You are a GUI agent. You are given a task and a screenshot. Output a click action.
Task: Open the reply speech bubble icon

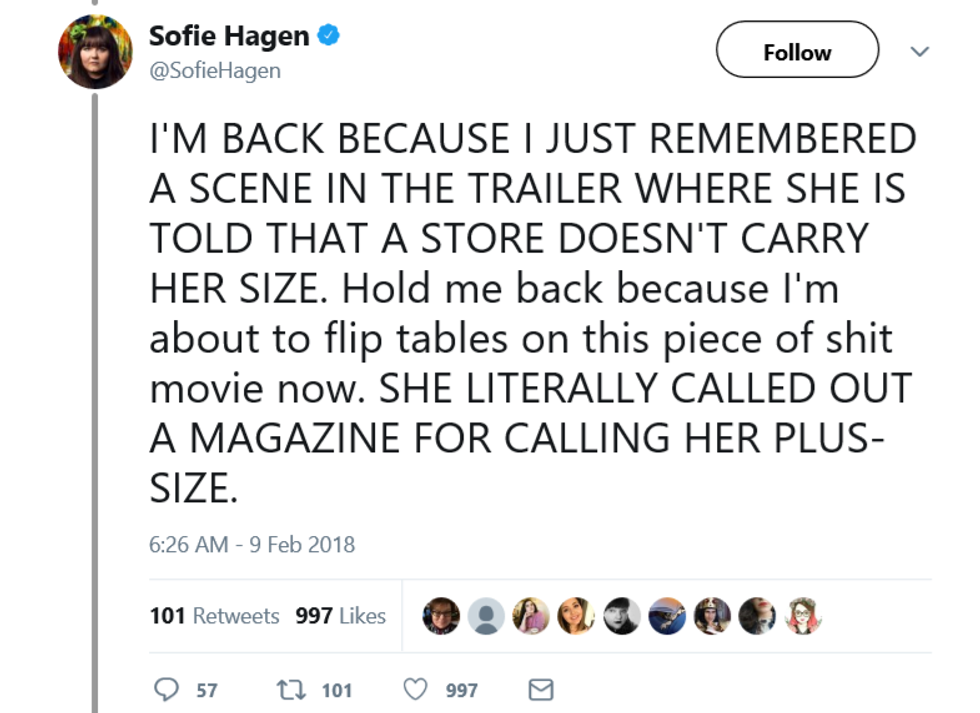click(167, 689)
